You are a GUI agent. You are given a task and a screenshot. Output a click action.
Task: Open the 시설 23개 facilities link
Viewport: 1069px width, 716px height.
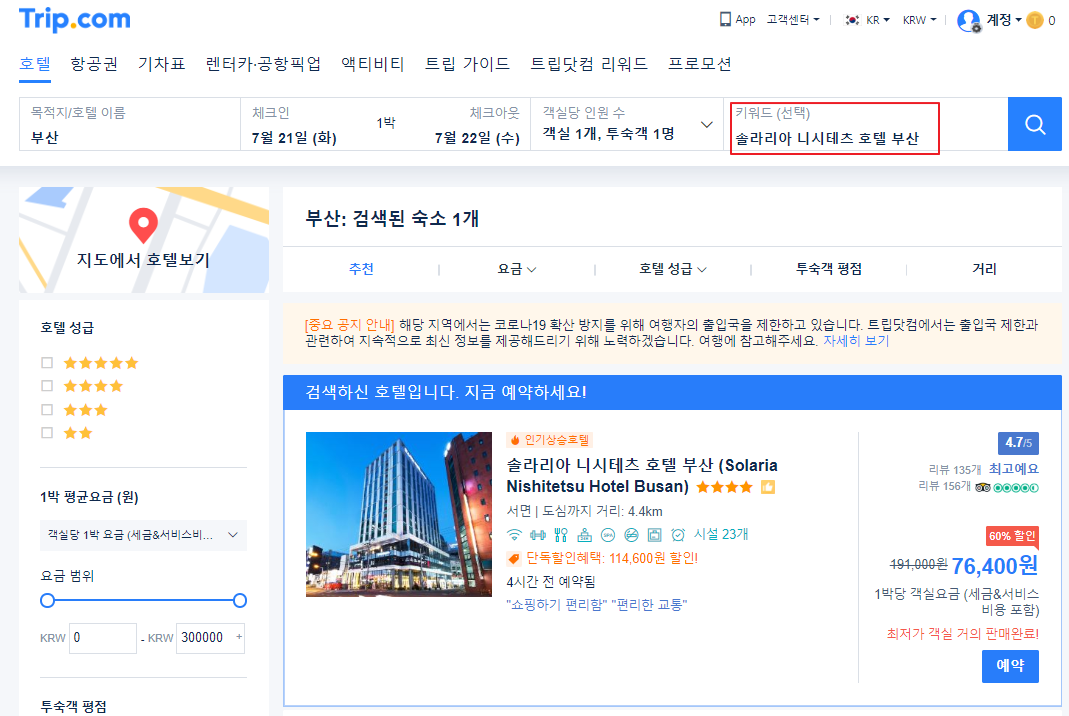(721, 535)
